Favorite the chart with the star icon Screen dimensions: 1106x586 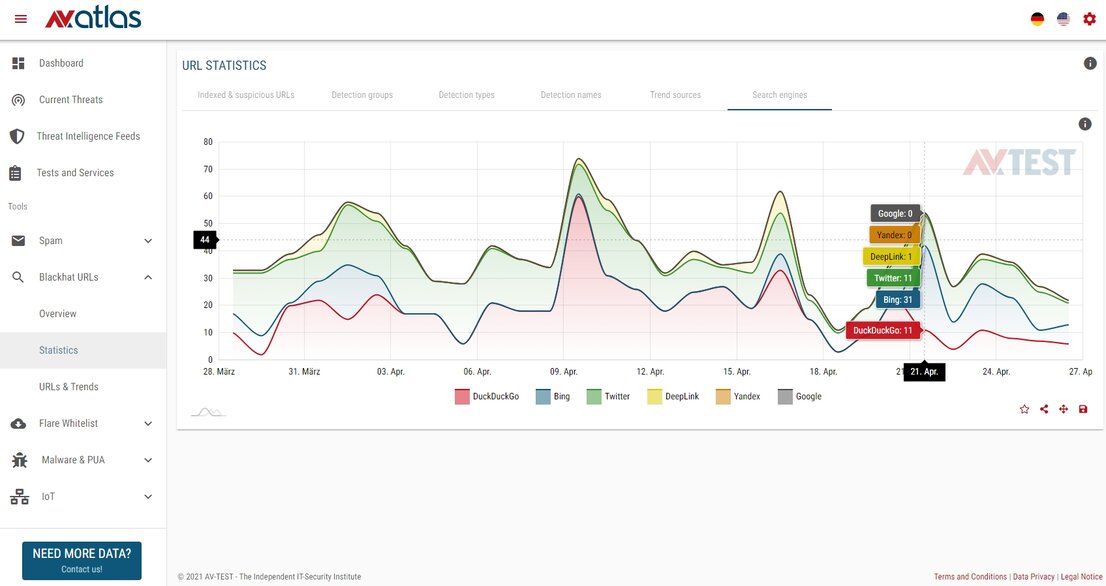(1024, 409)
